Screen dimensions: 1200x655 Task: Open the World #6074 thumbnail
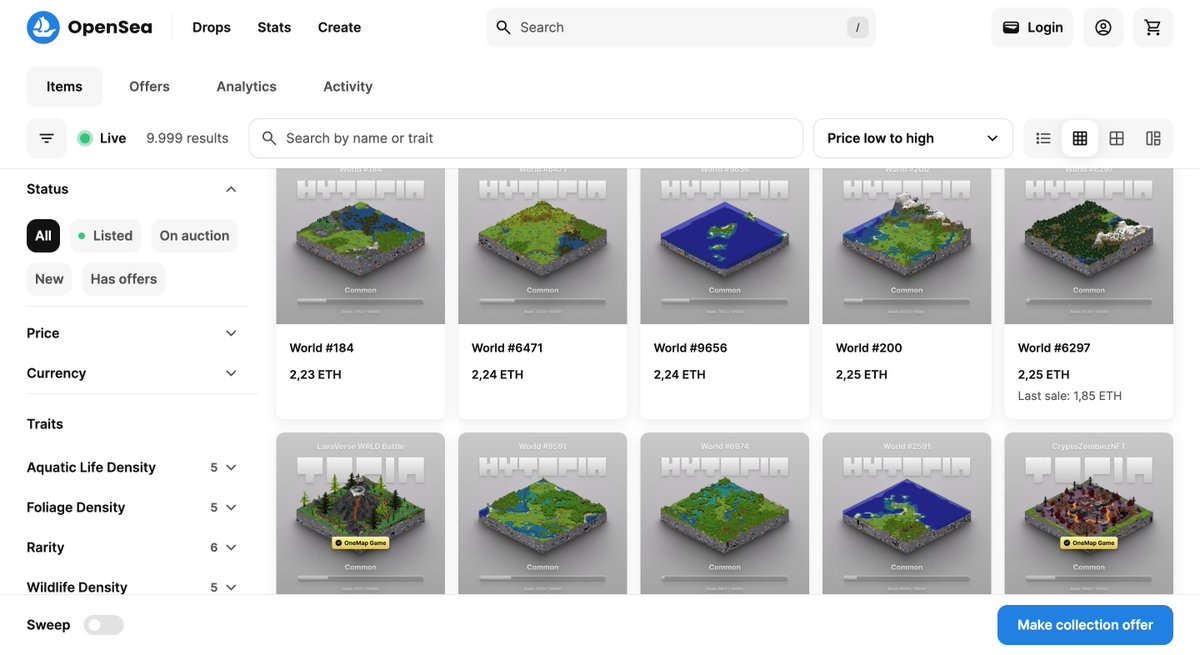pos(725,514)
